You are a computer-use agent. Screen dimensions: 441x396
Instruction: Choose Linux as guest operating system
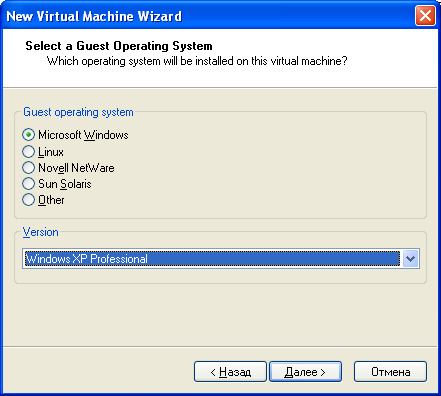coord(29,152)
